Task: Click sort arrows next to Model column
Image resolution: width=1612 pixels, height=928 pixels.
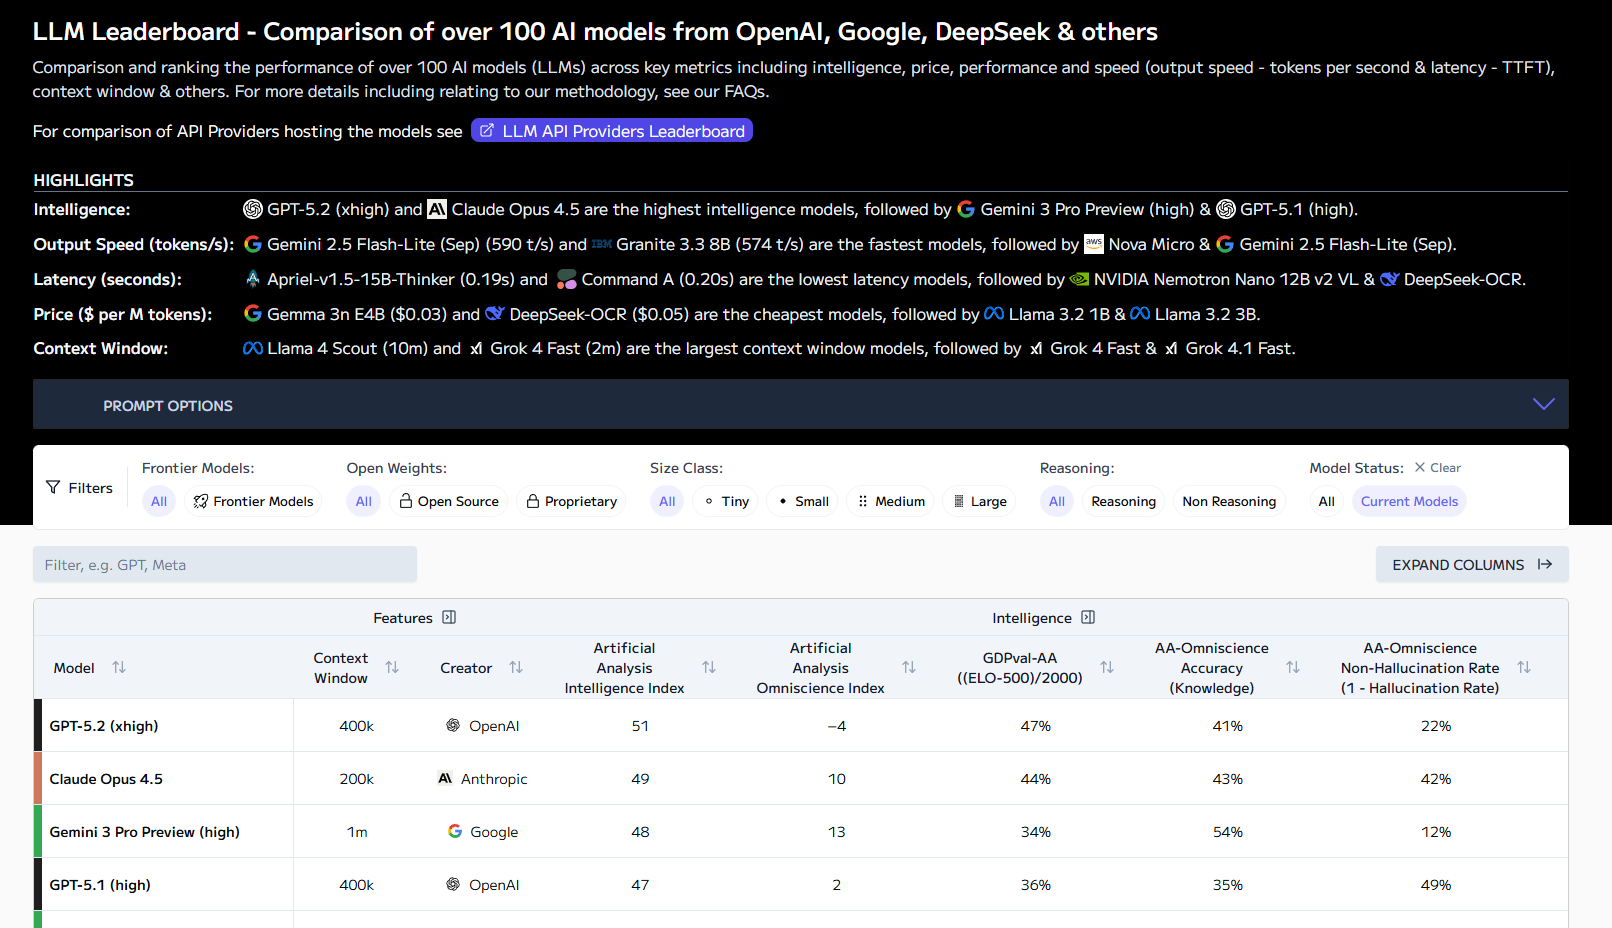Action: point(119,667)
